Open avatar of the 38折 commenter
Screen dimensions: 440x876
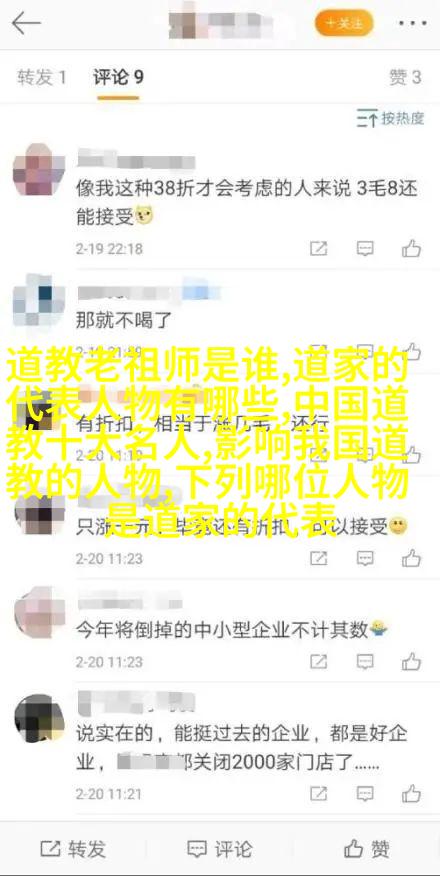[x=39, y=170]
